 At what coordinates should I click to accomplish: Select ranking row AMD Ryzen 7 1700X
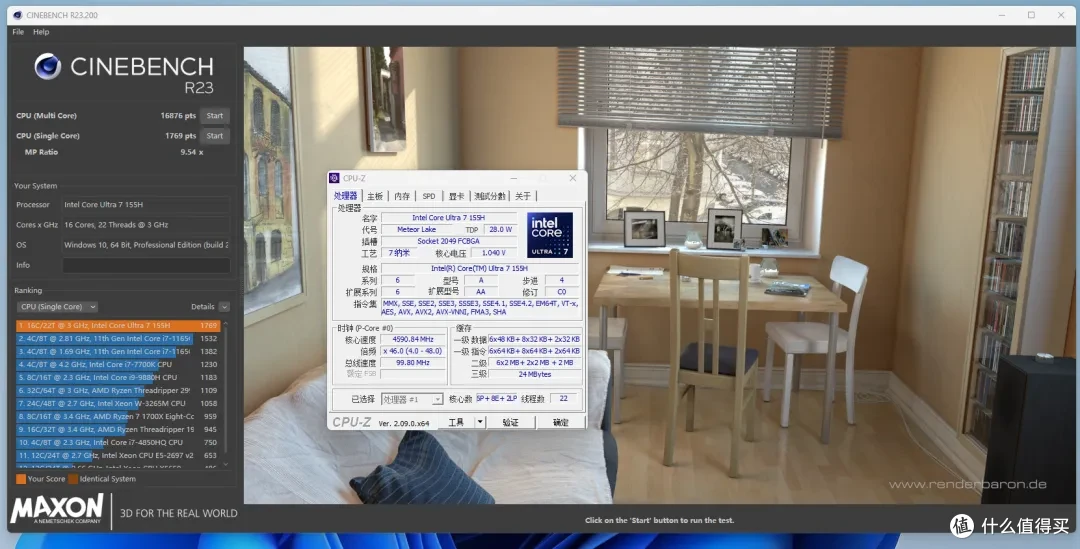click(118, 416)
